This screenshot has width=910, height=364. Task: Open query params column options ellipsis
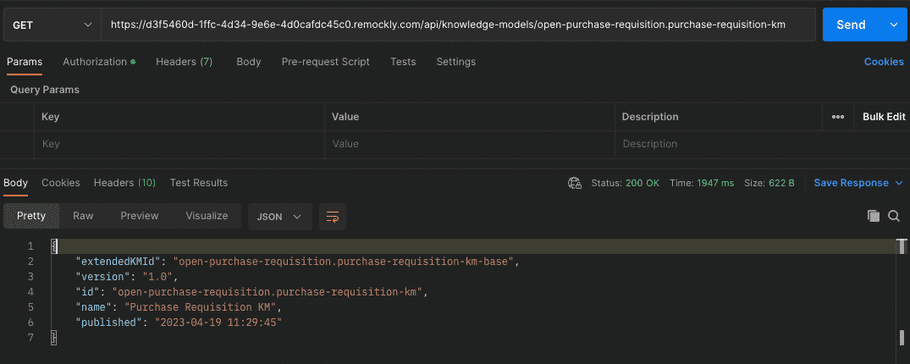[x=837, y=117]
